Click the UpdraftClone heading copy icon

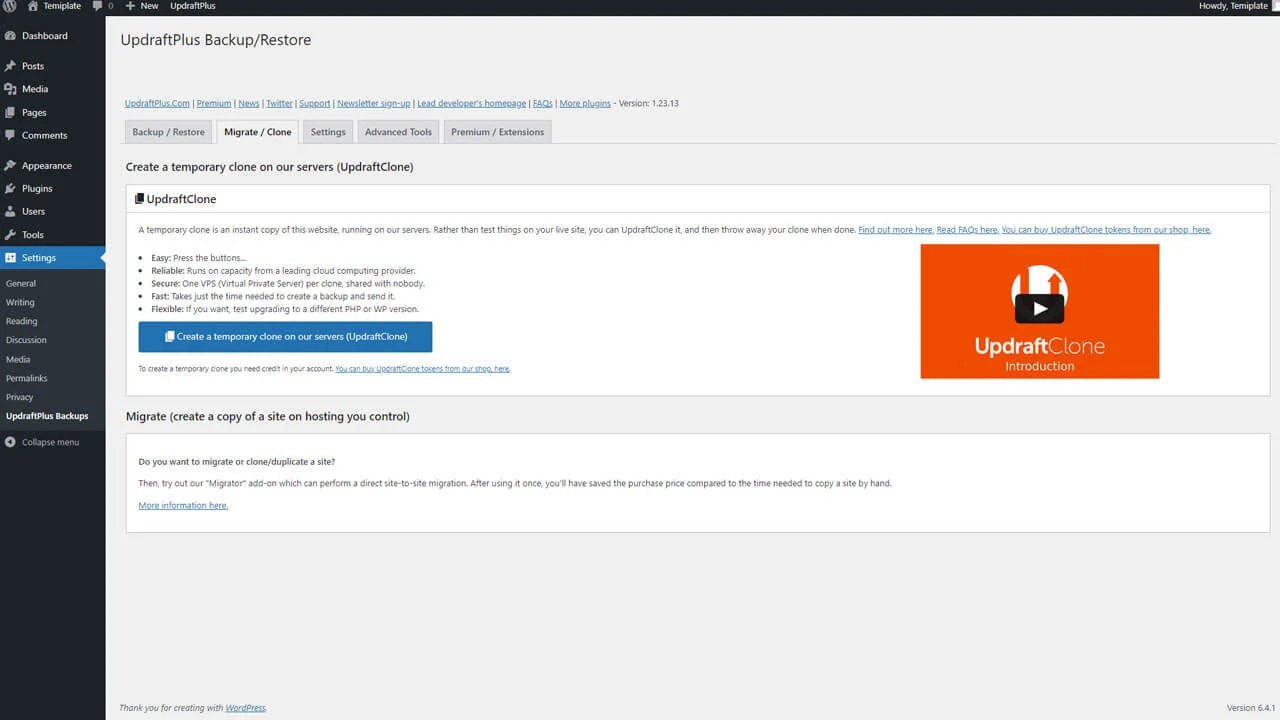coord(140,199)
